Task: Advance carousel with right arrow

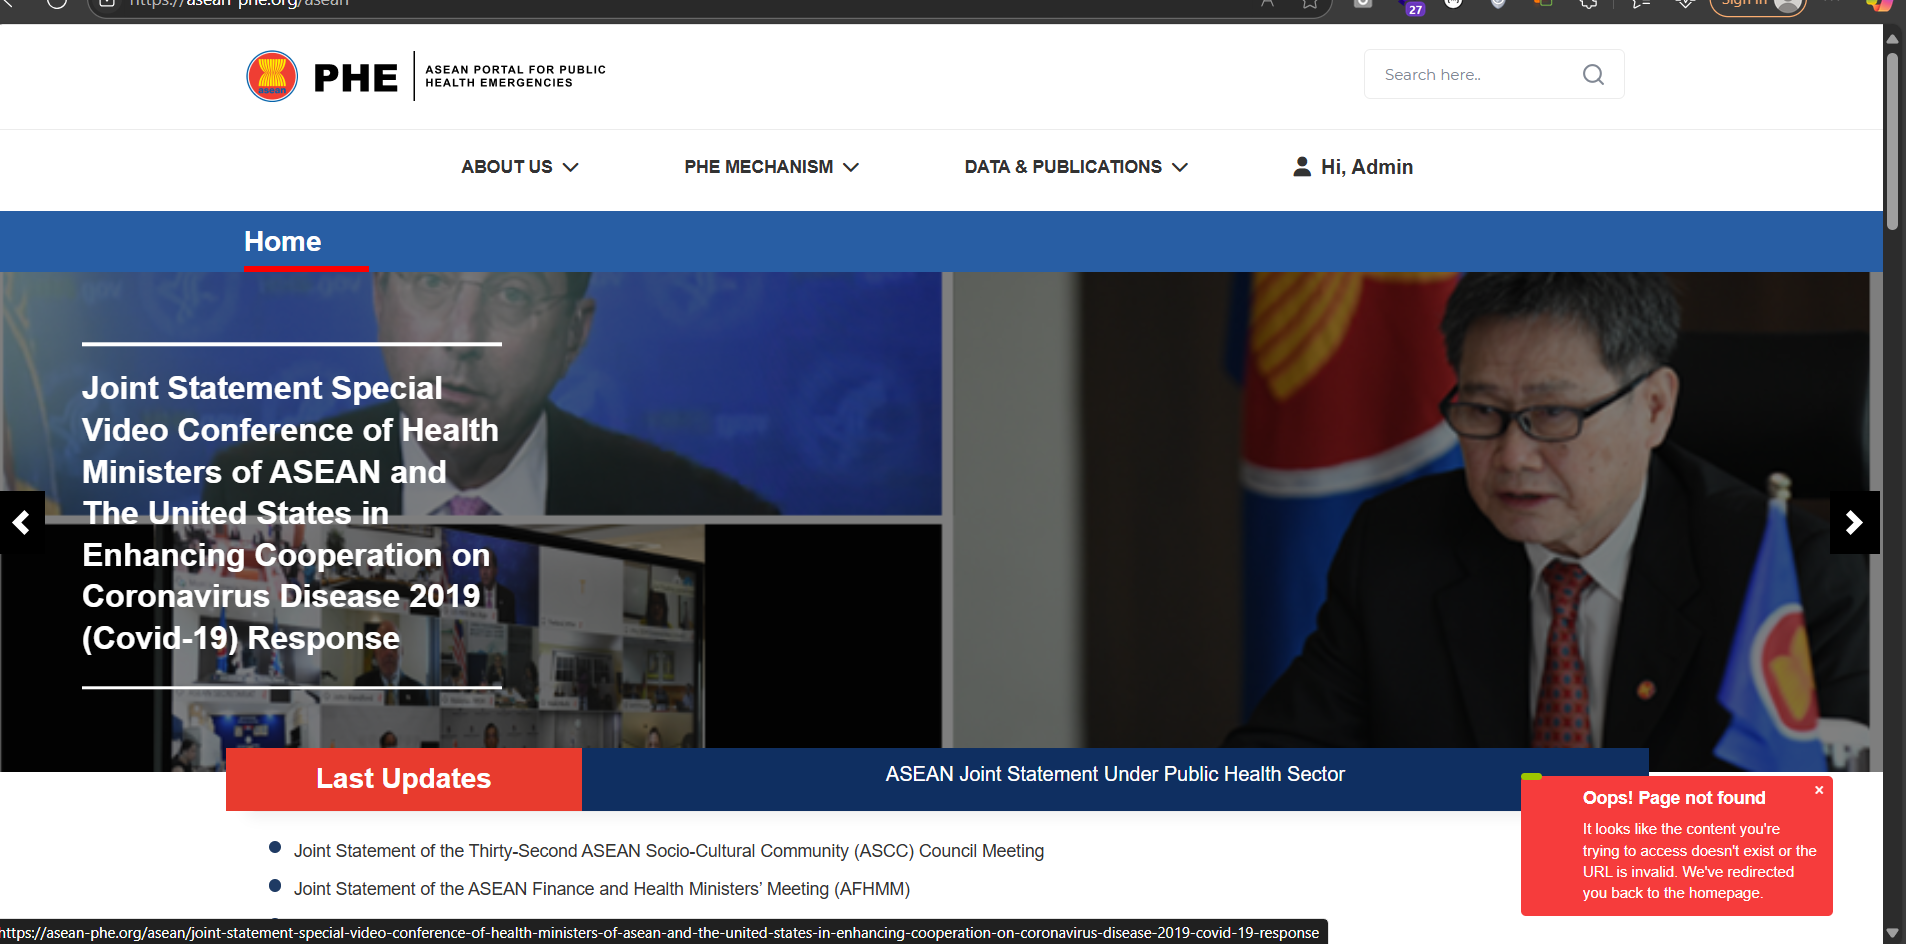Action: (x=1854, y=522)
